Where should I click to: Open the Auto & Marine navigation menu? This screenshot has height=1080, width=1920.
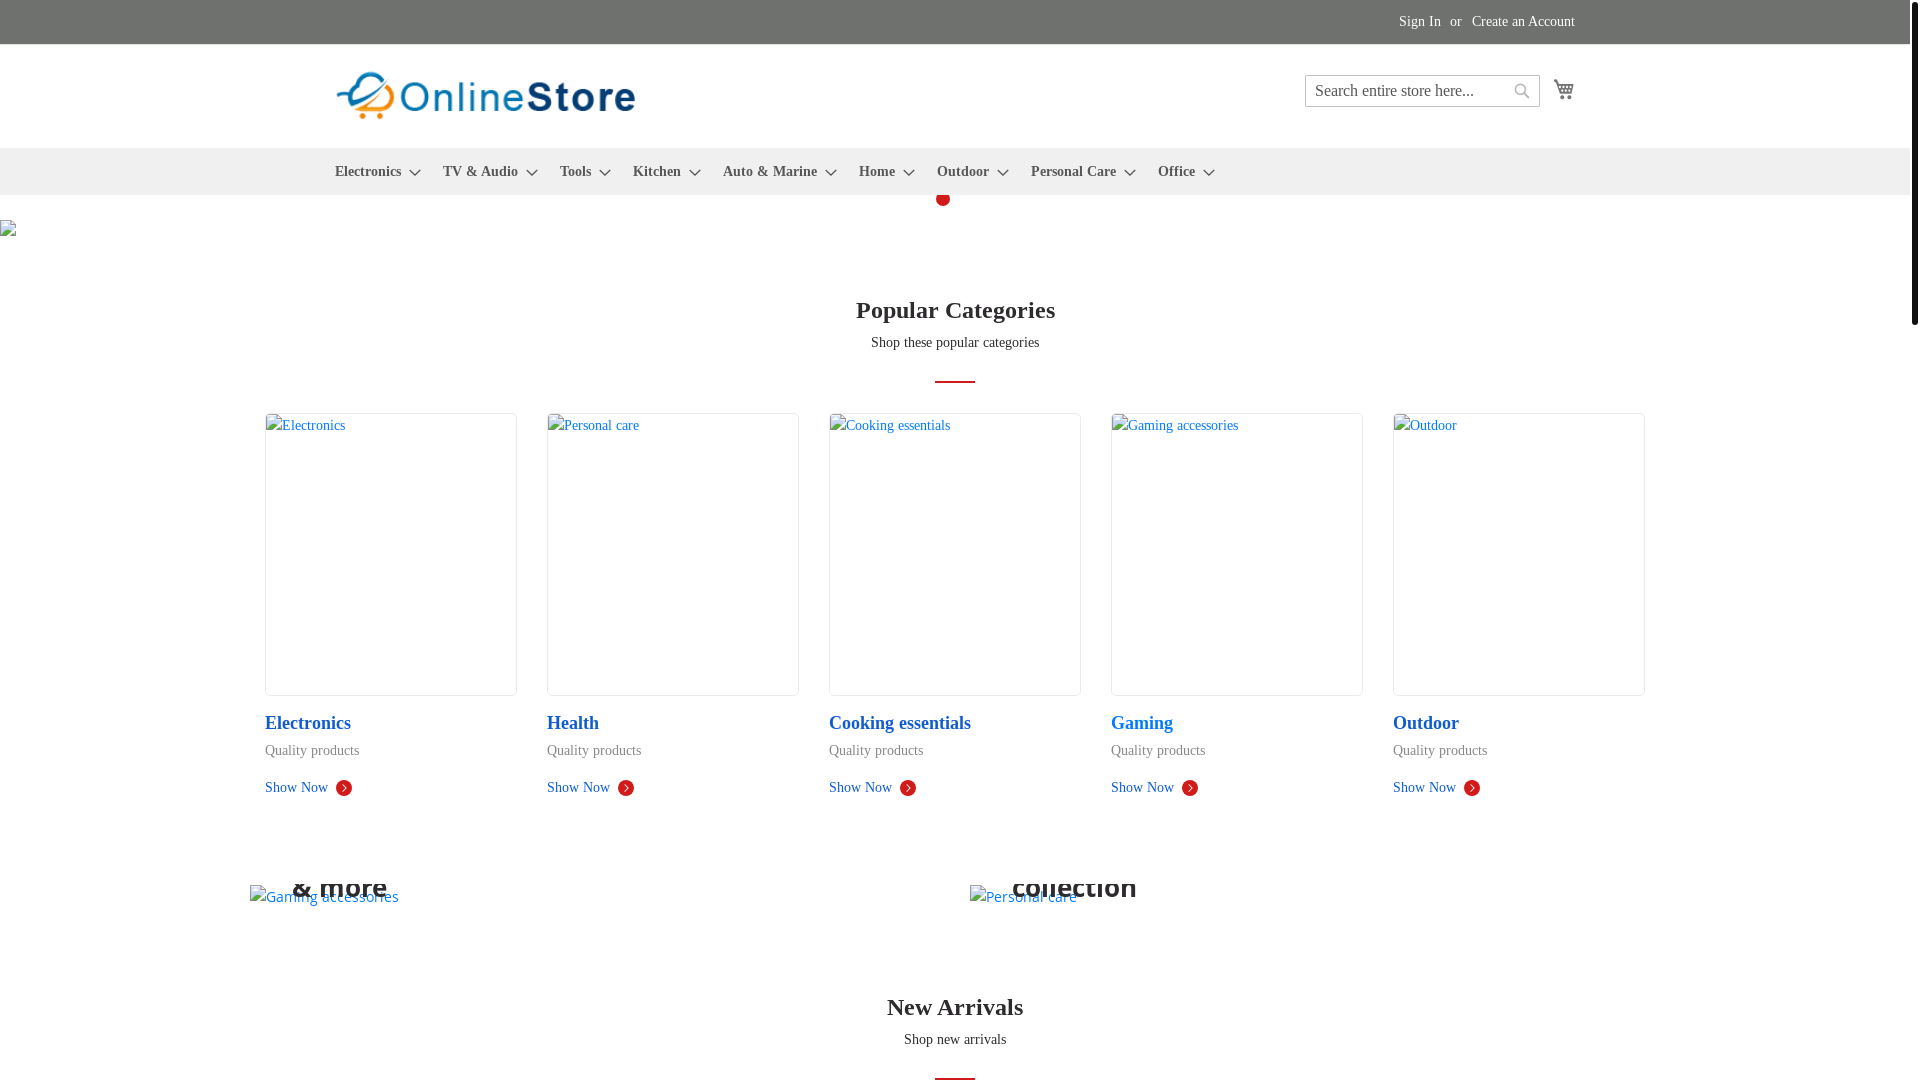(769, 172)
